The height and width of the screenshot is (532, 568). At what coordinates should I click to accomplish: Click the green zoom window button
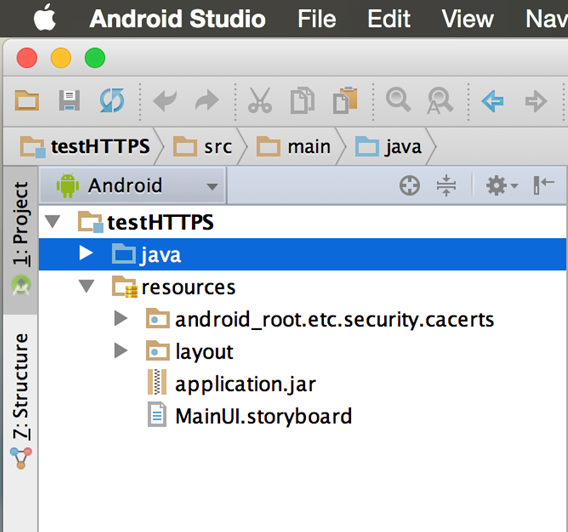point(95,58)
